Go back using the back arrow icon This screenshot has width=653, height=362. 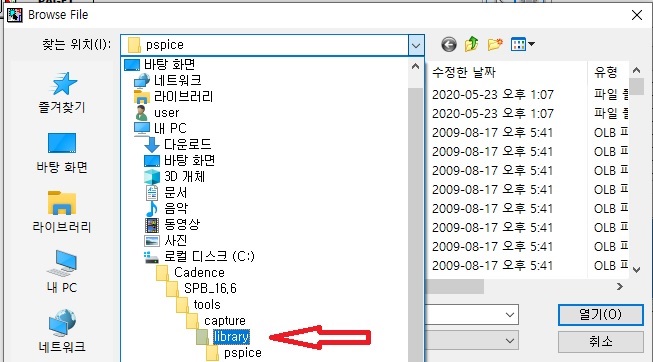click(449, 44)
